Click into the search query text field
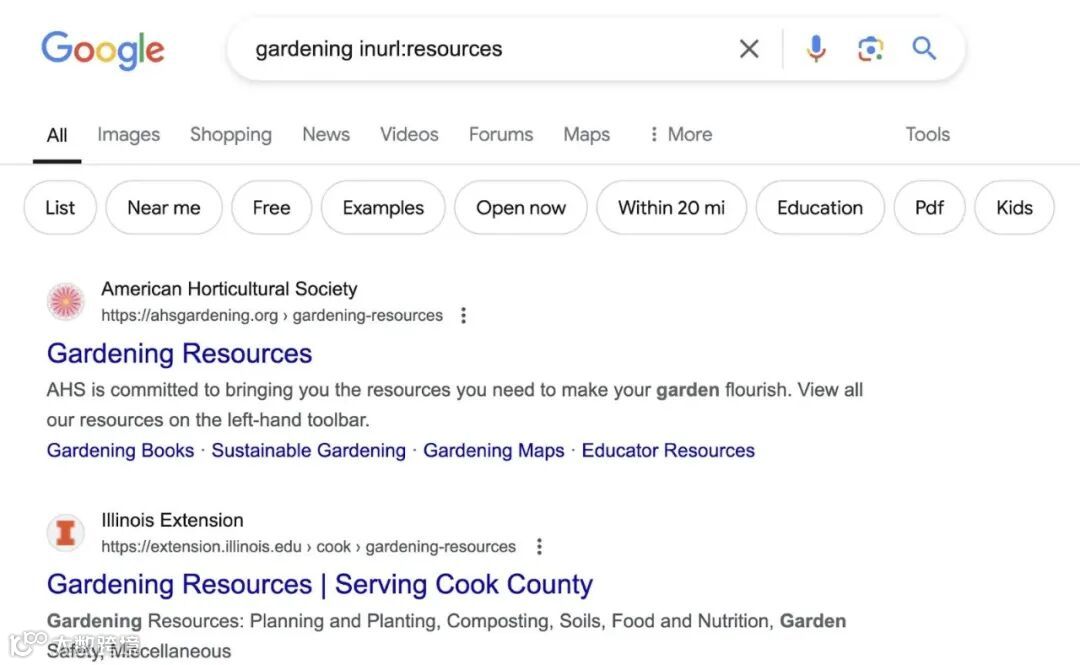This screenshot has width=1080, height=665. [x=480, y=49]
